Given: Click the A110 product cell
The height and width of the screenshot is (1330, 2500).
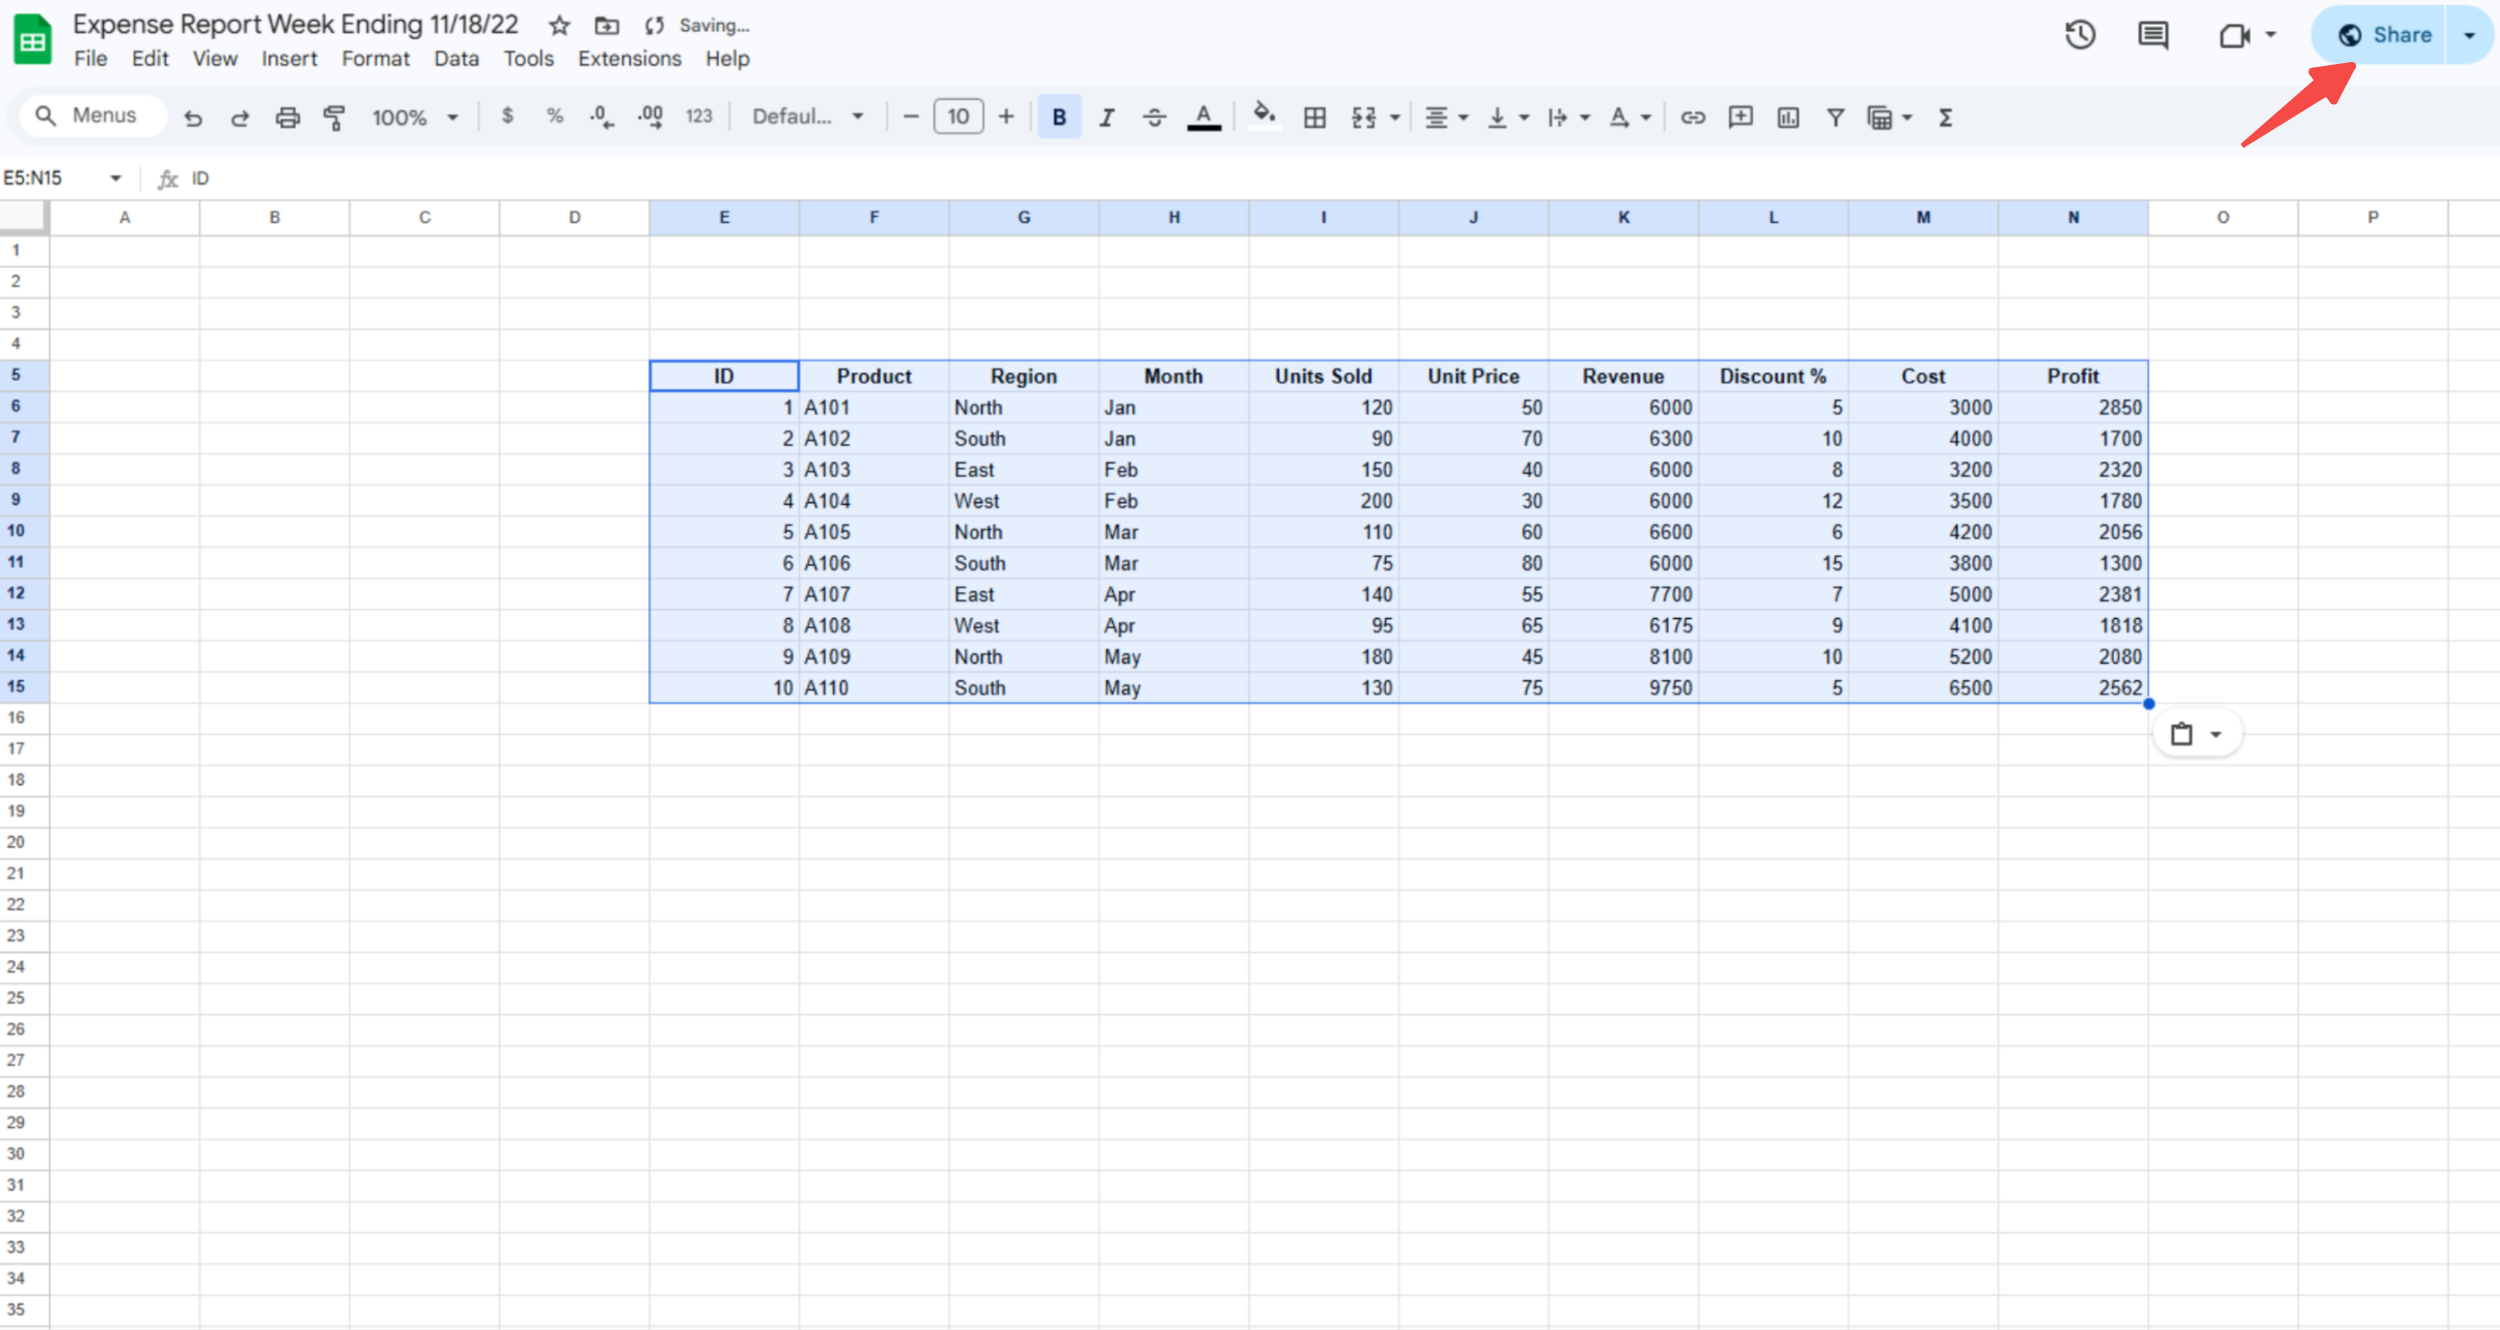Looking at the screenshot, I should point(873,688).
